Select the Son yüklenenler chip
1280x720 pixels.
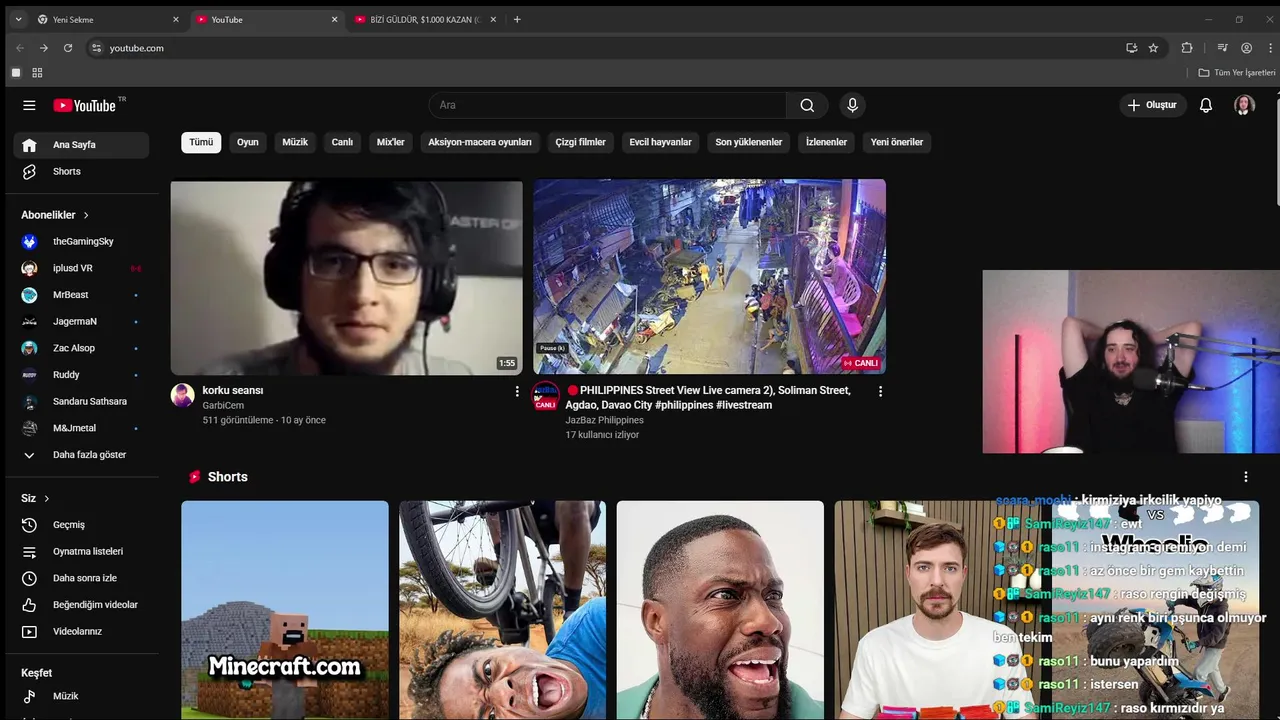749,142
